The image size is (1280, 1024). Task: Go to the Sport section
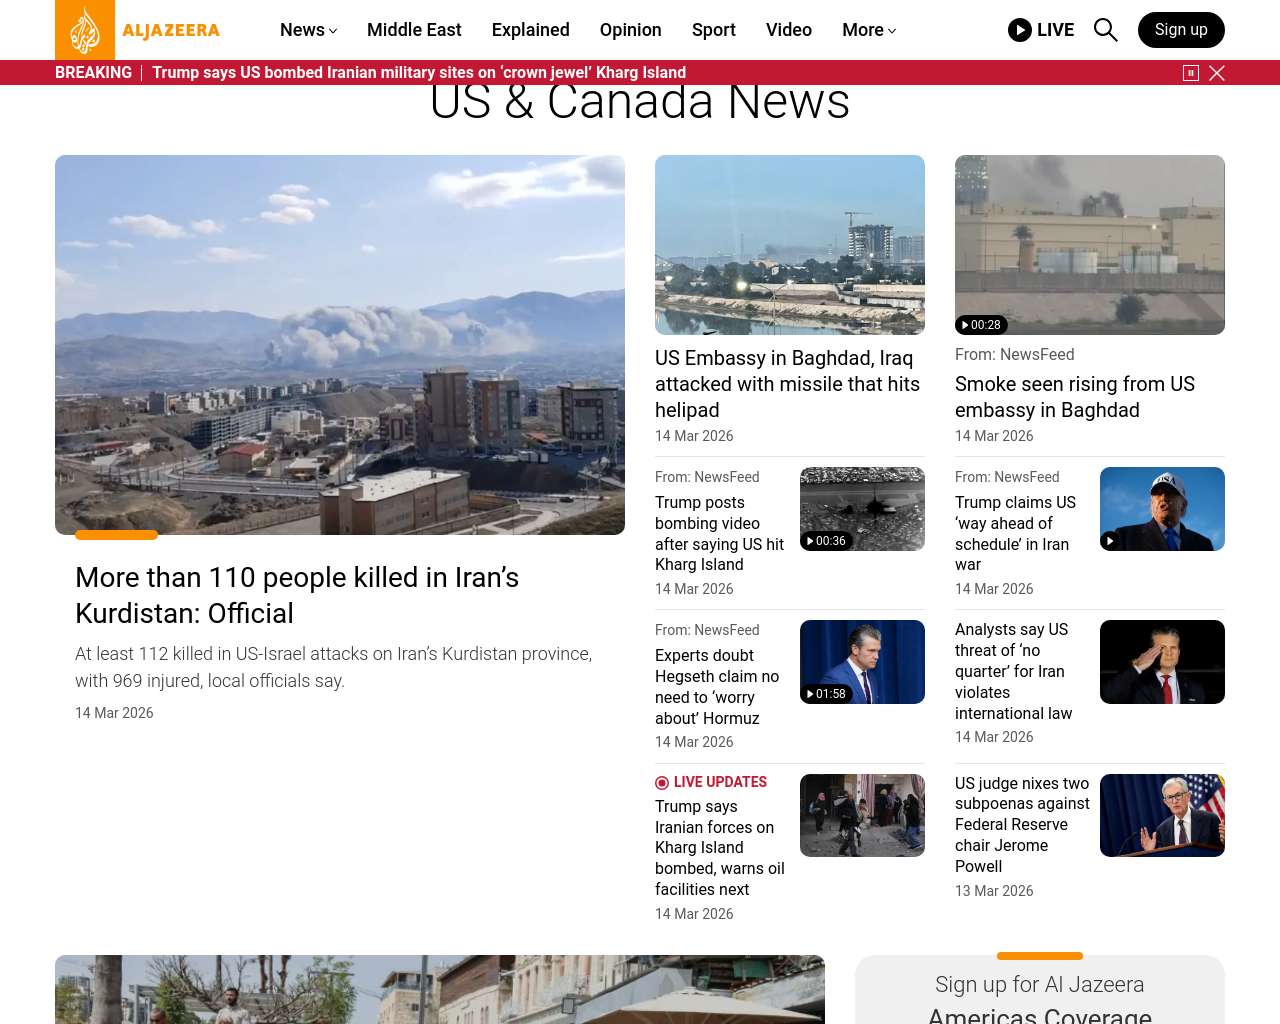click(x=714, y=30)
